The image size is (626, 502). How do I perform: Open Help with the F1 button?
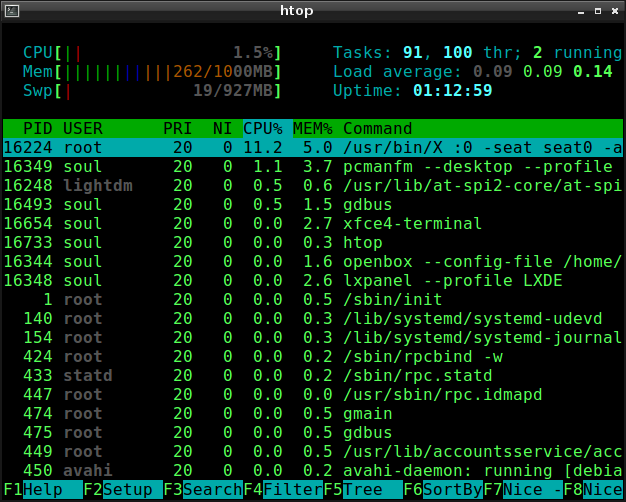coord(43,490)
